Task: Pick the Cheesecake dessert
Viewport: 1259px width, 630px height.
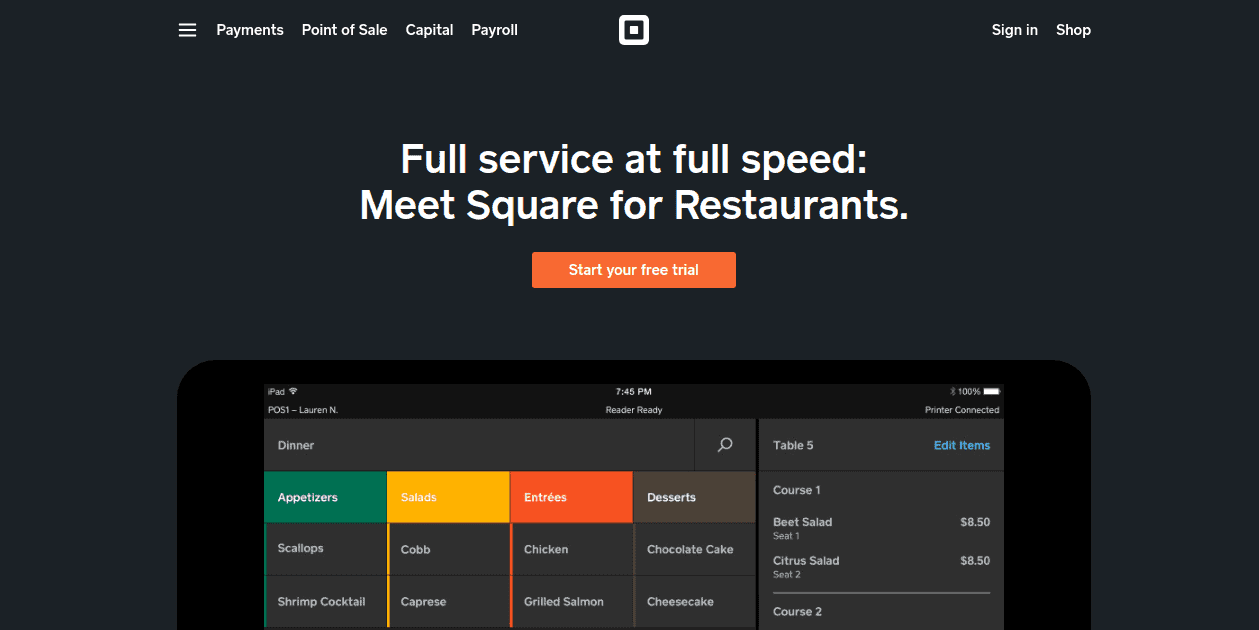Action: click(694, 602)
